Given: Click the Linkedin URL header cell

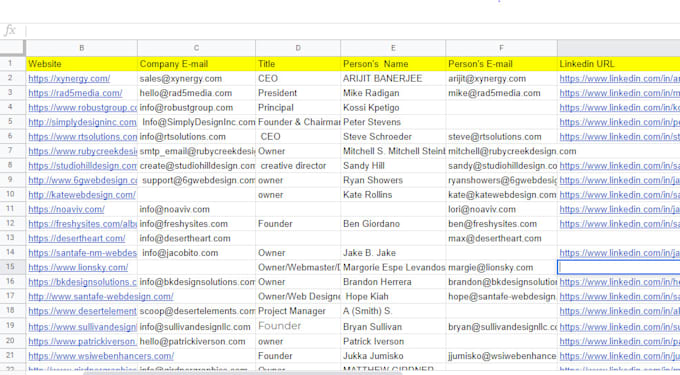Looking at the screenshot, I should 618,64.
